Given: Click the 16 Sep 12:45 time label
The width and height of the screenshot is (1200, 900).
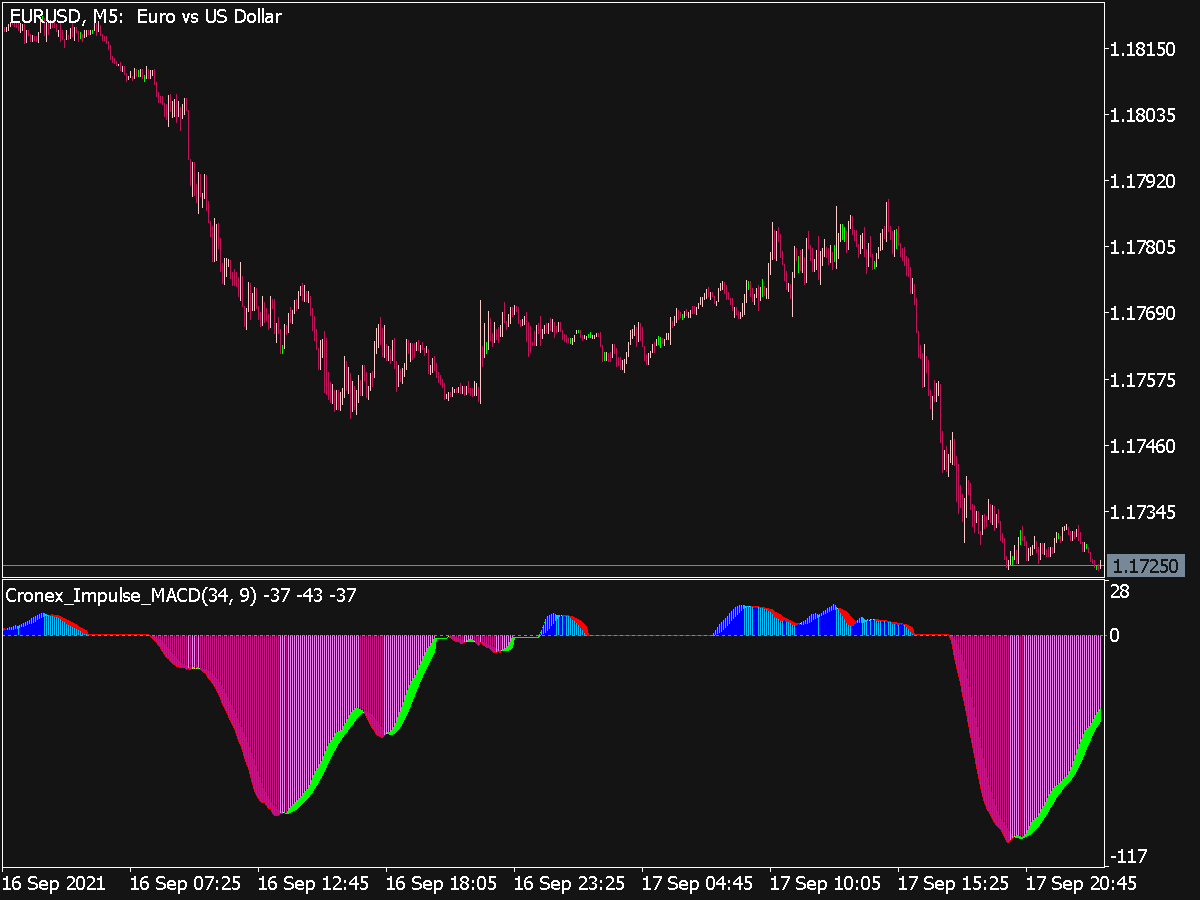Looking at the screenshot, I should pyautogui.click(x=313, y=884).
